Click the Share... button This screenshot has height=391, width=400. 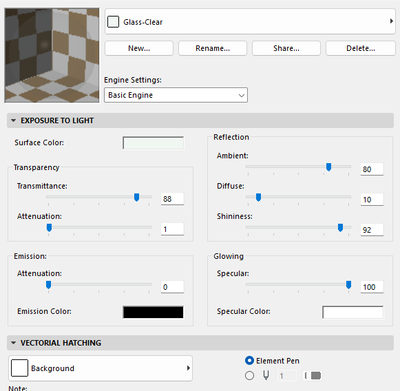[x=286, y=48]
